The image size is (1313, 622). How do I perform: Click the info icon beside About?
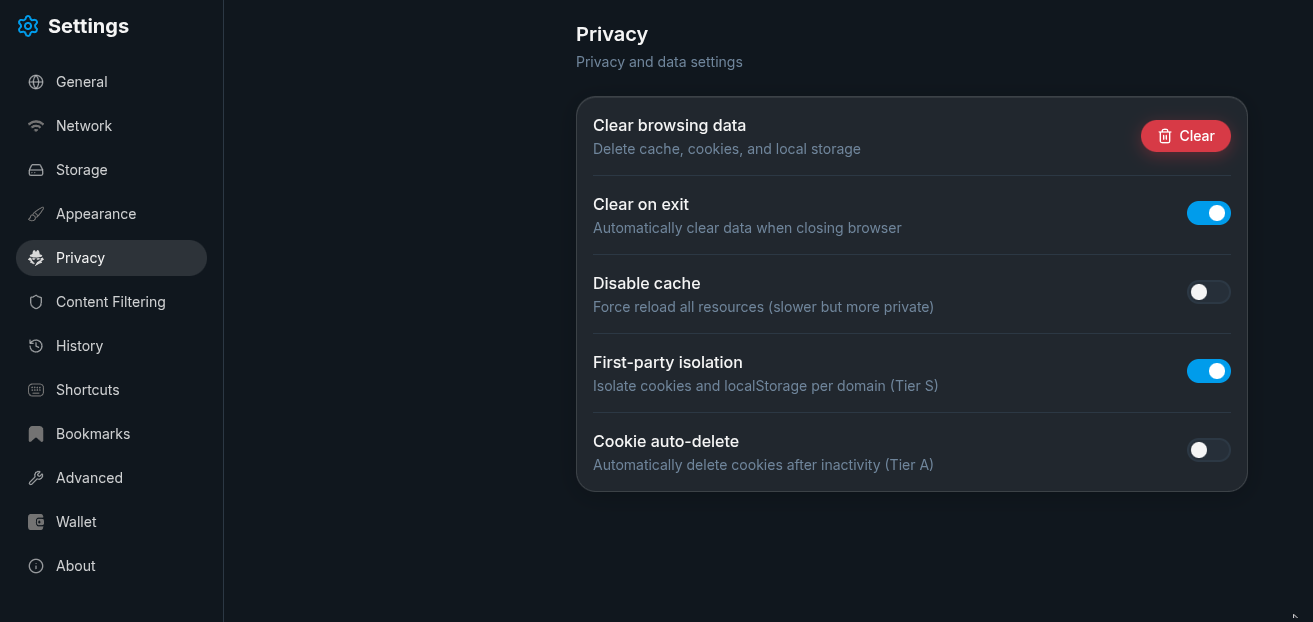[36, 566]
